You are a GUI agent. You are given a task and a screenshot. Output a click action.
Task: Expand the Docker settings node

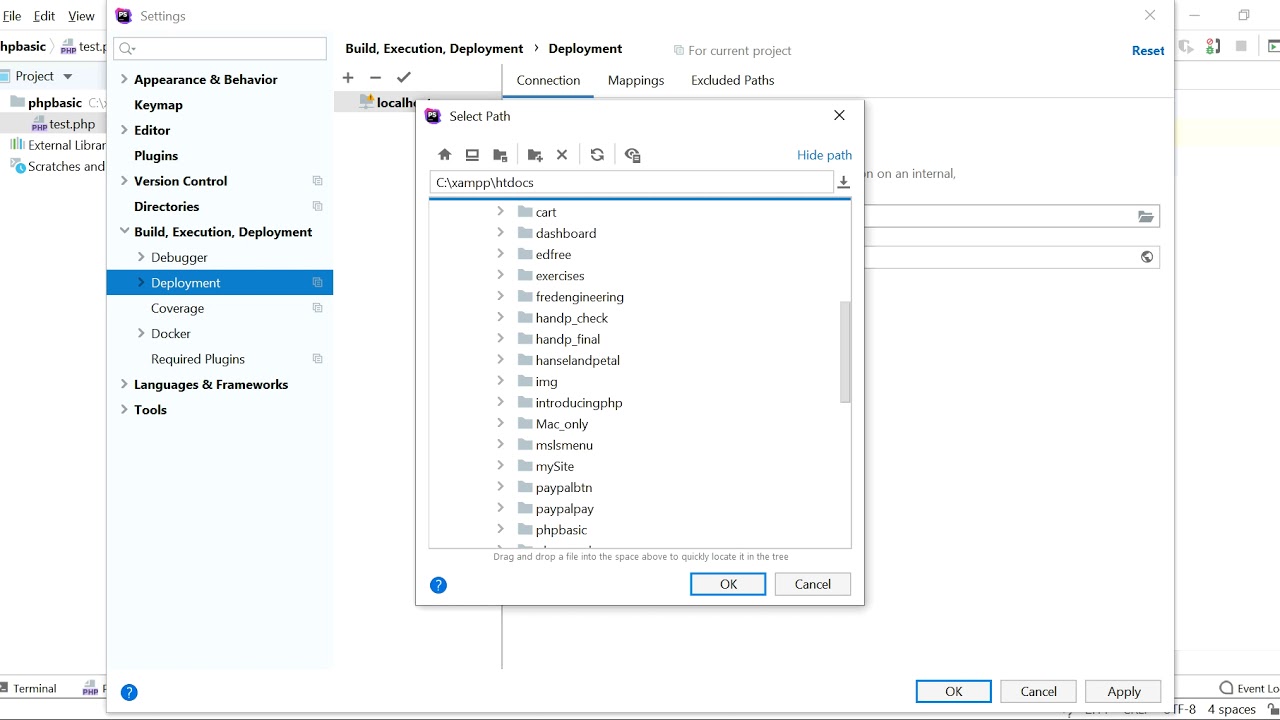(x=141, y=333)
